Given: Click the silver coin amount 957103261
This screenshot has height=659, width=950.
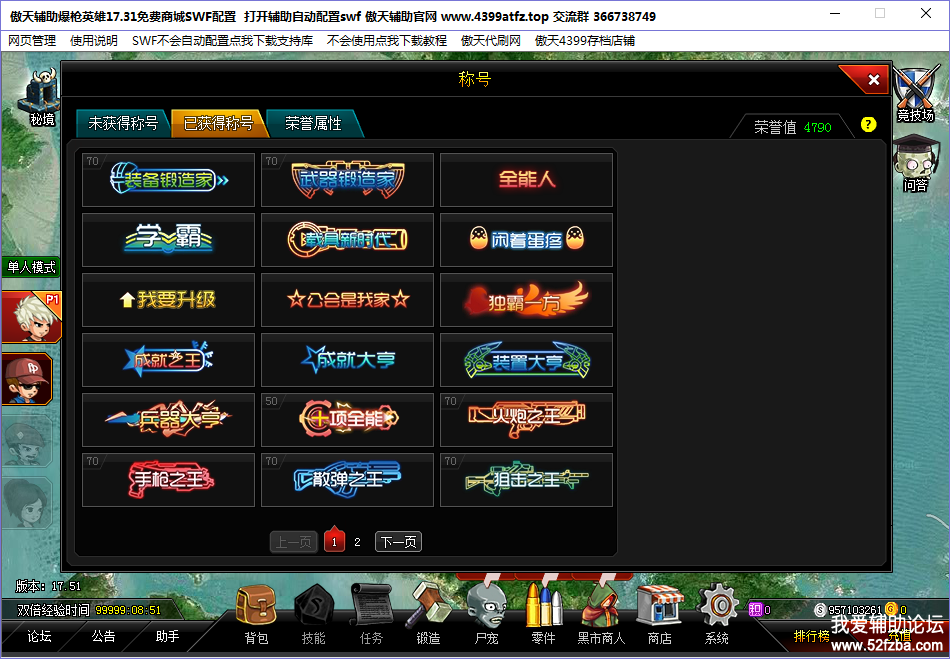Looking at the screenshot, I should click(855, 610).
